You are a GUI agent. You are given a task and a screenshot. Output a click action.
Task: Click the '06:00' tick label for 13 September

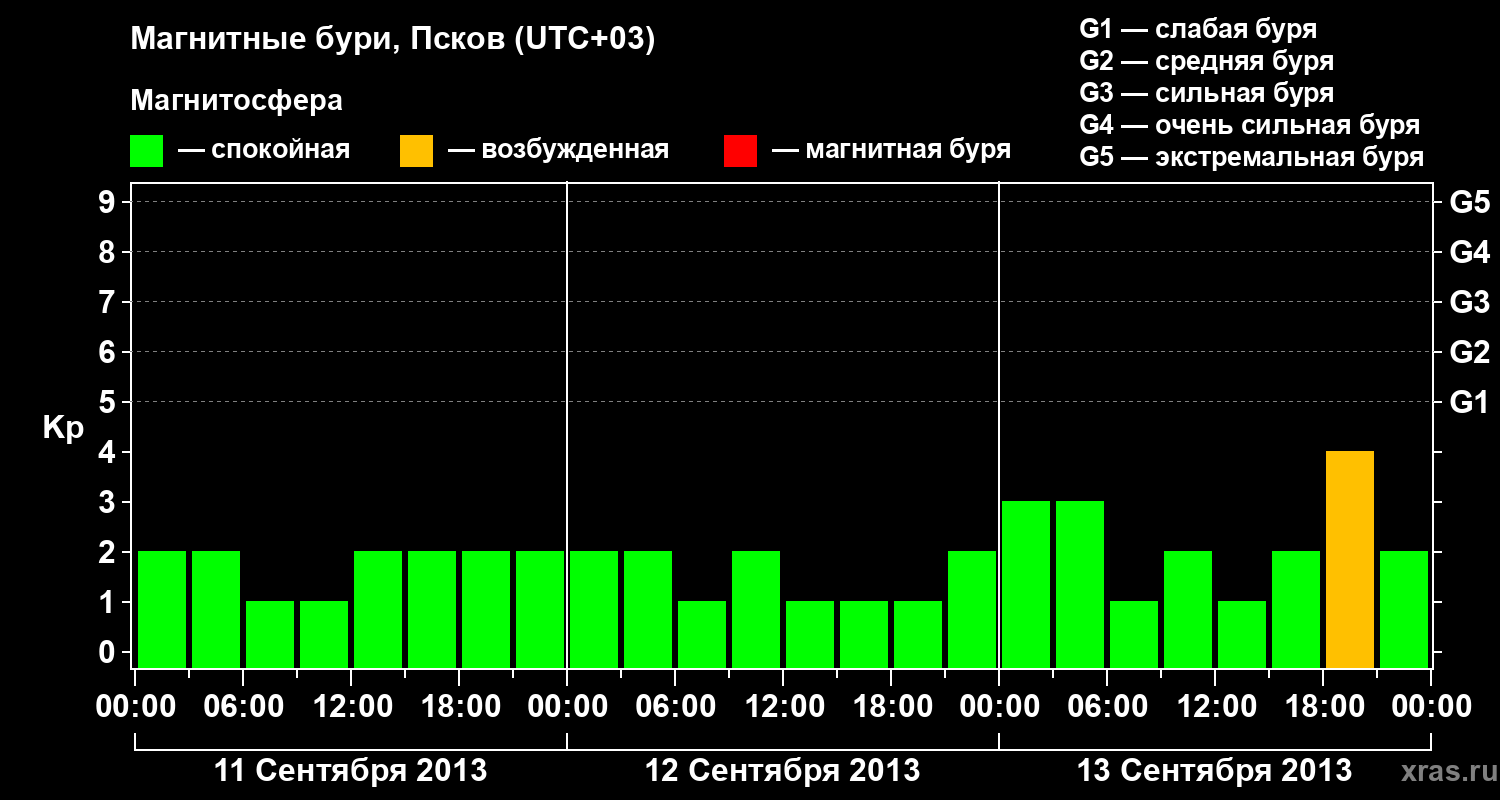click(x=1107, y=707)
